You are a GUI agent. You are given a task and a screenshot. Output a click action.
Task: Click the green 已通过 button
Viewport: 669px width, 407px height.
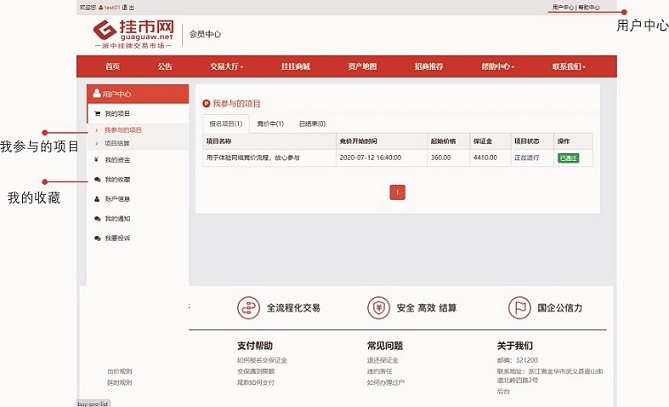568,158
